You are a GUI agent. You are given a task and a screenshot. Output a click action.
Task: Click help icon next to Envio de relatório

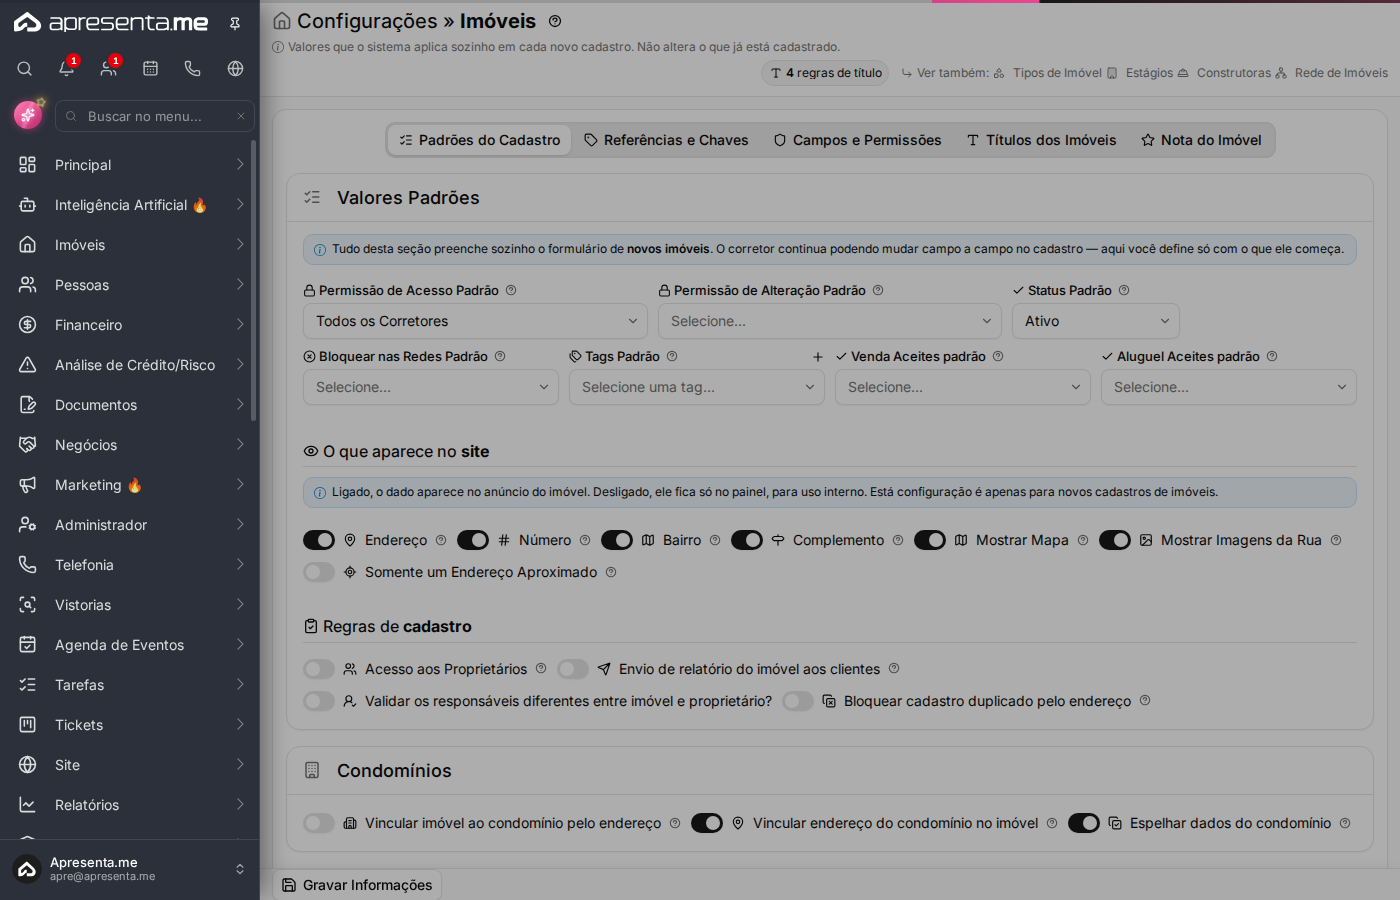click(894, 668)
